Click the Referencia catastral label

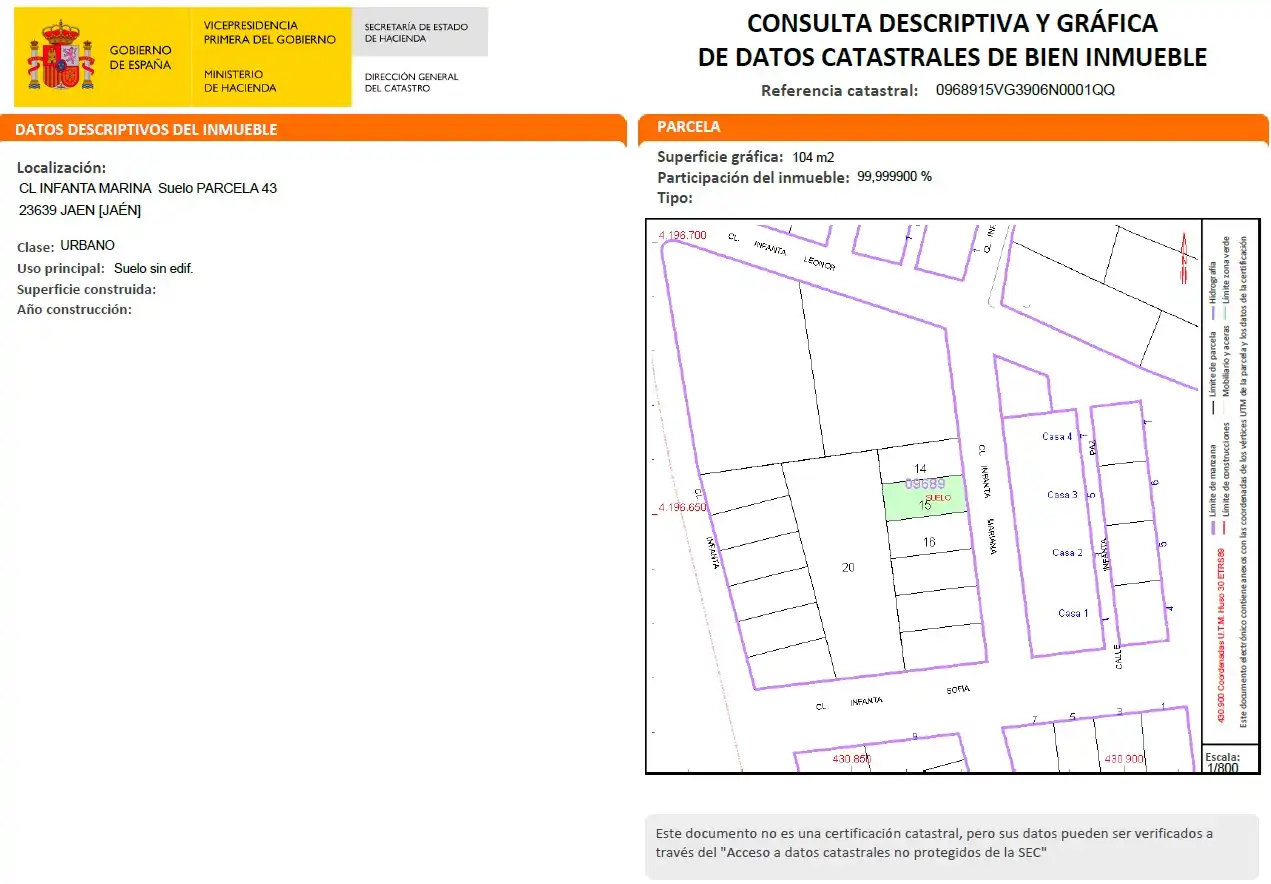pos(840,90)
